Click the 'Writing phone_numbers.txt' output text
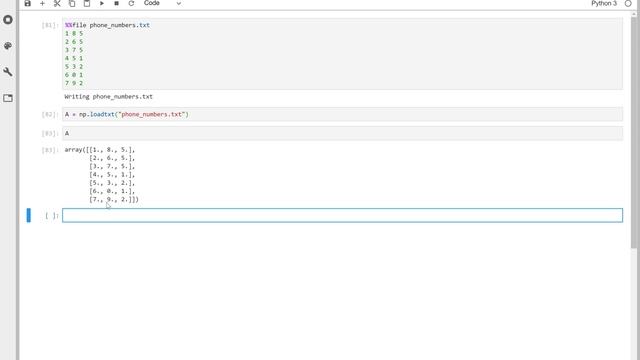Viewport: 640px width, 360px height. click(x=109, y=97)
